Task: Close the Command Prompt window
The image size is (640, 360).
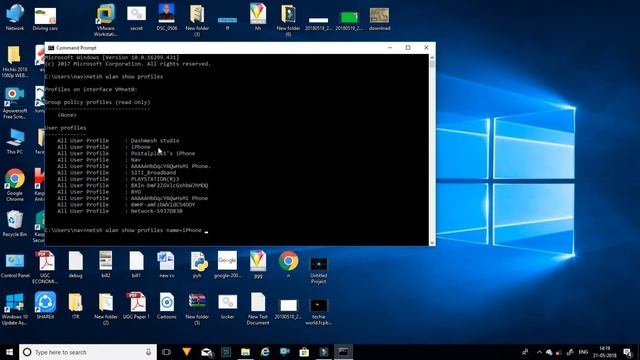Action: point(426,48)
